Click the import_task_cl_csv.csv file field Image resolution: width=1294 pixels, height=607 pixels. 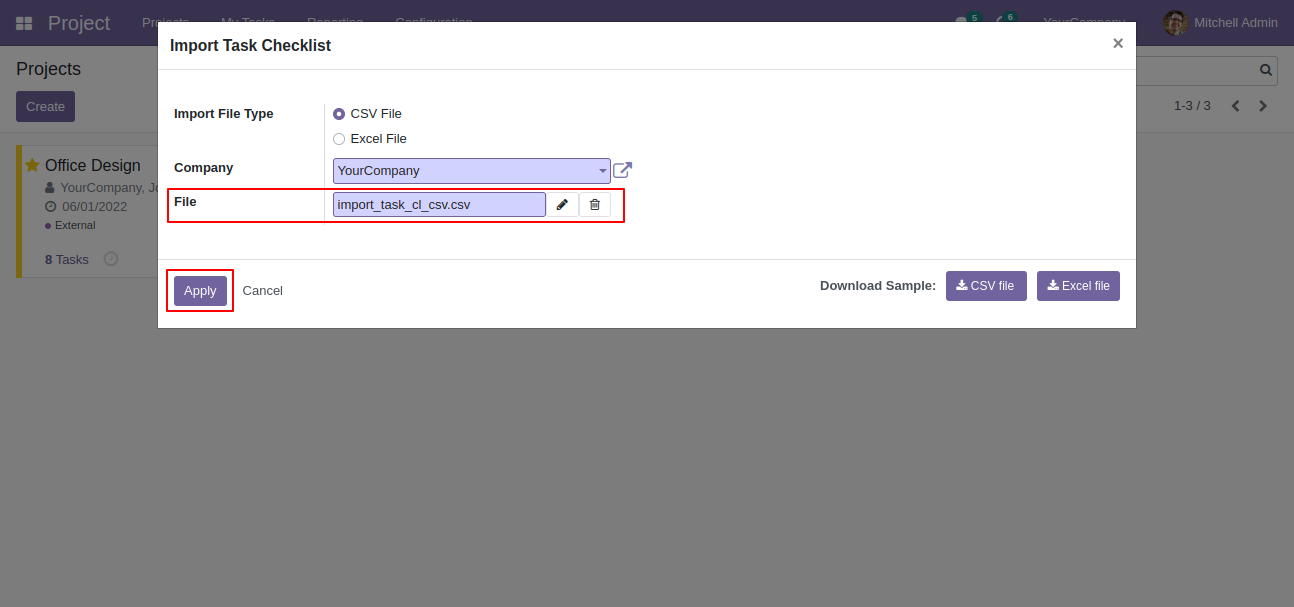point(439,205)
